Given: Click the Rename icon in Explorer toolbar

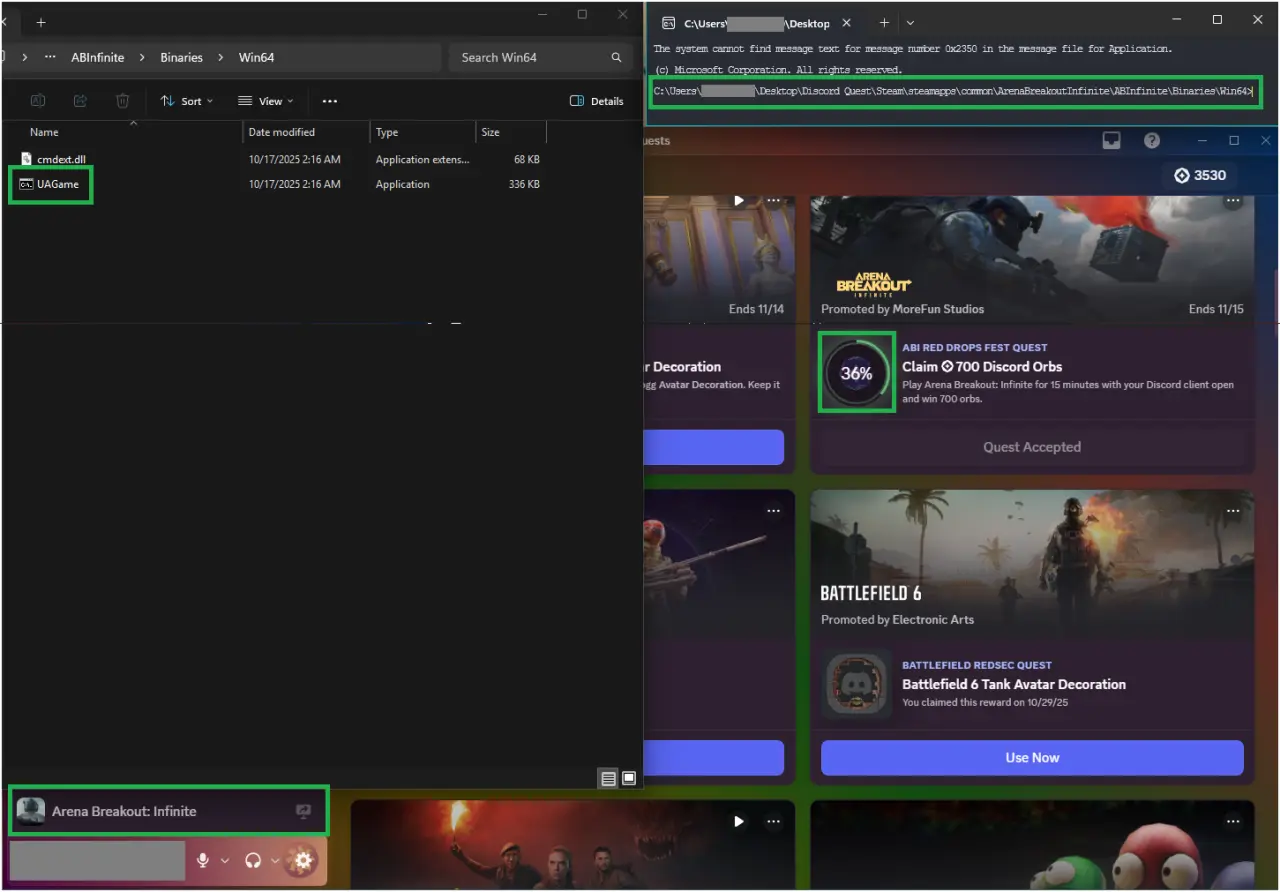Looking at the screenshot, I should (38, 101).
